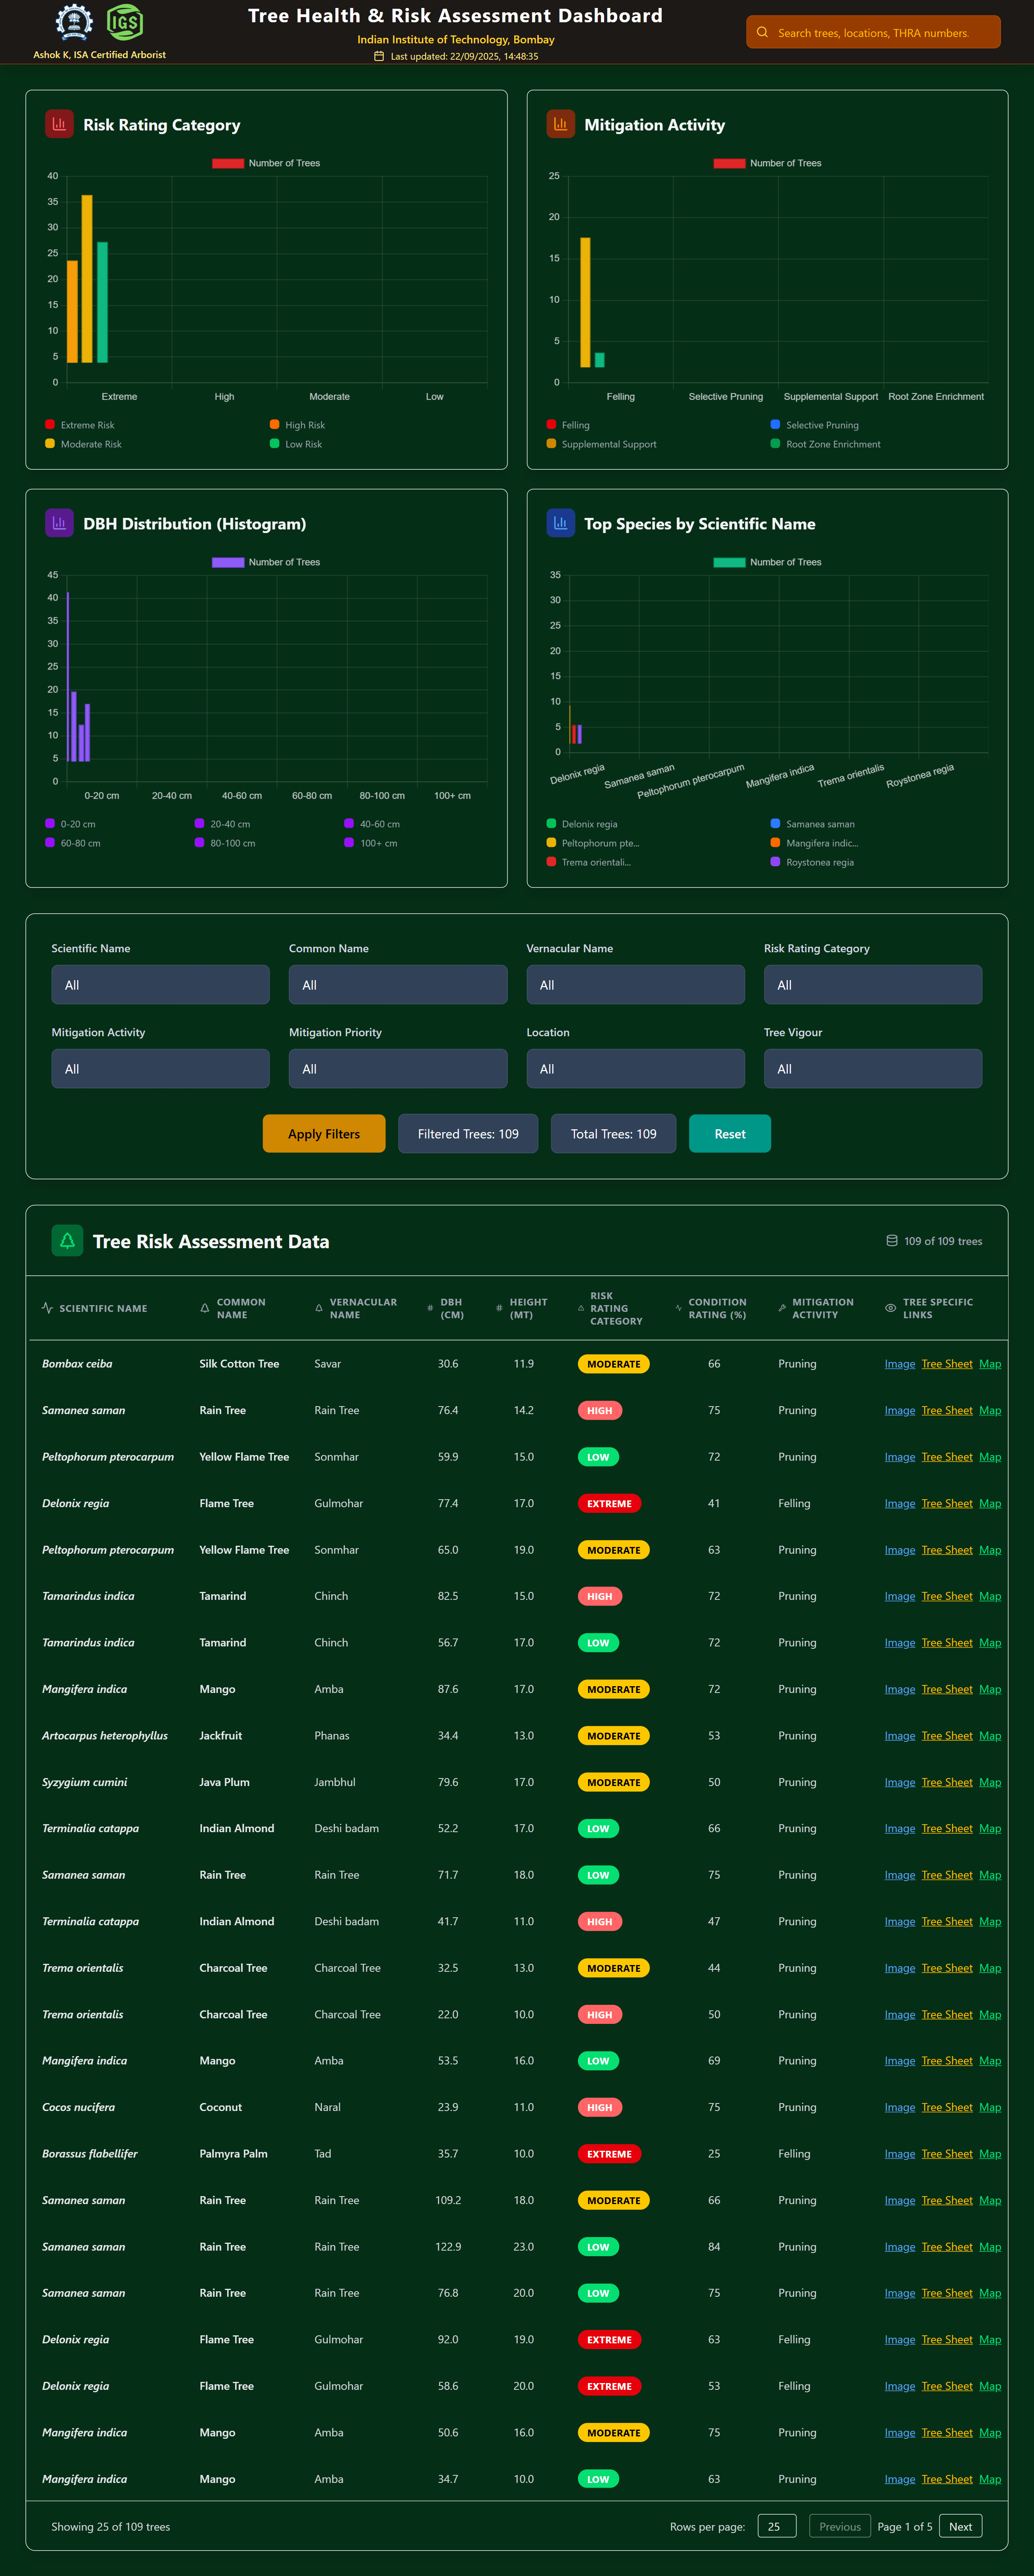Open the Common Name filter dropdown
Image resolution: width=1034 pixels, height=2576 pixels.
pyautogui.click(x=398, y=985)
